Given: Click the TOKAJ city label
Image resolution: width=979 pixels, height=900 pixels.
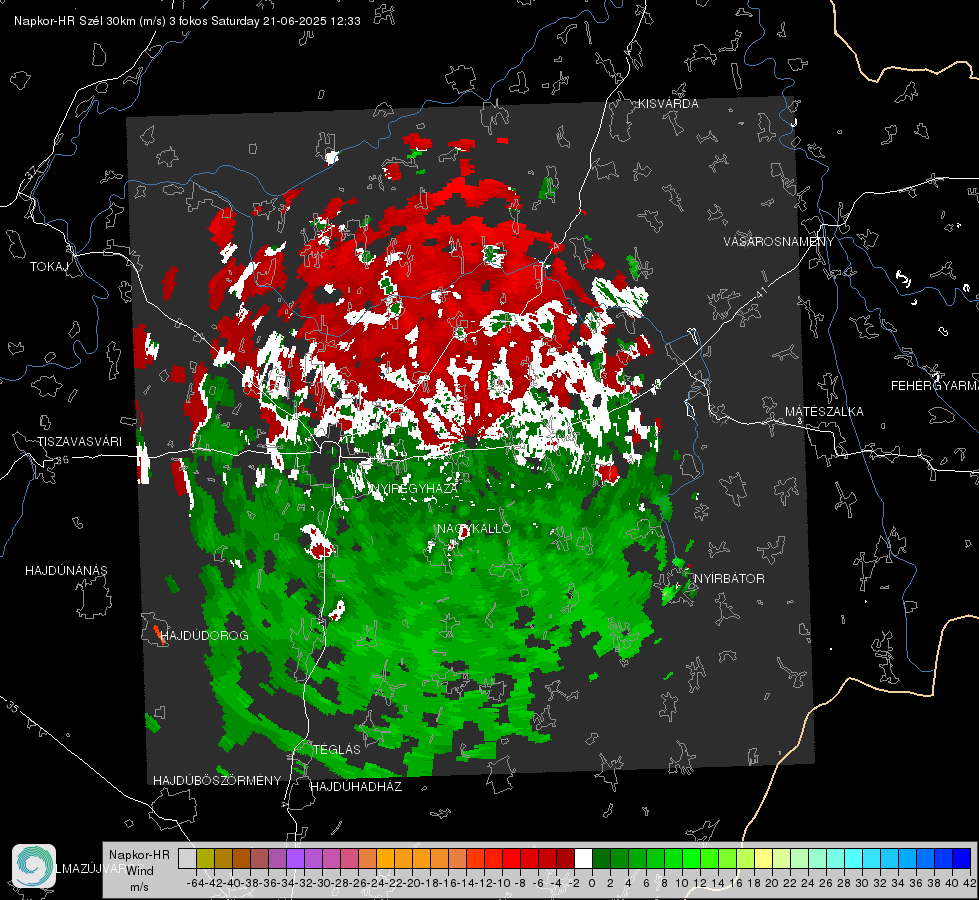Looking at the screenshot, I should pyautogui.click(x=49, y=267).
